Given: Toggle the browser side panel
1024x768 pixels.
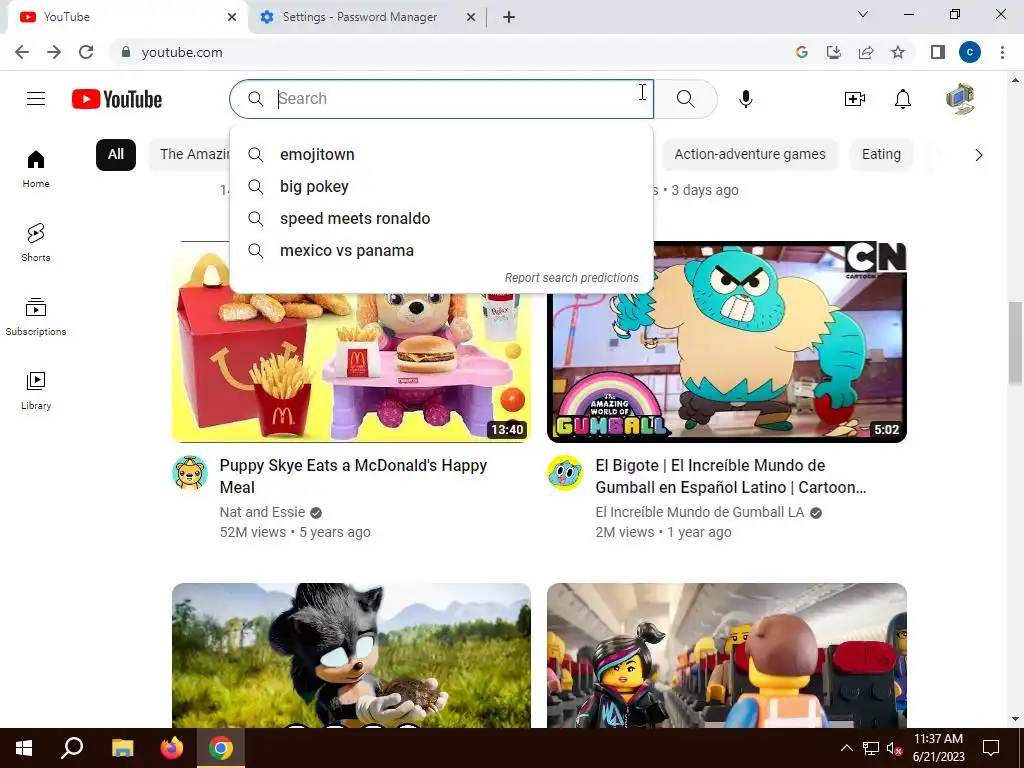Looking at the screenshot, I should [x=938, y=52].
